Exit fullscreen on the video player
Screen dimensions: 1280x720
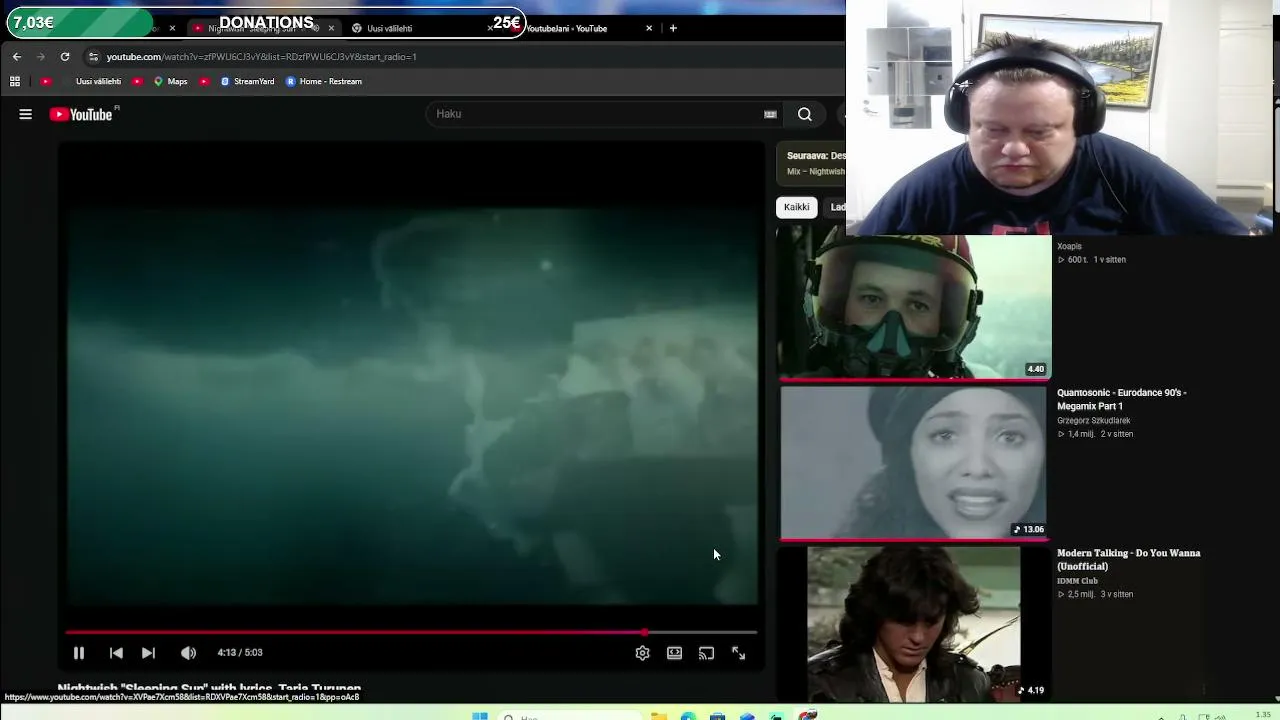pyautogui.click(x=738, y=653)
